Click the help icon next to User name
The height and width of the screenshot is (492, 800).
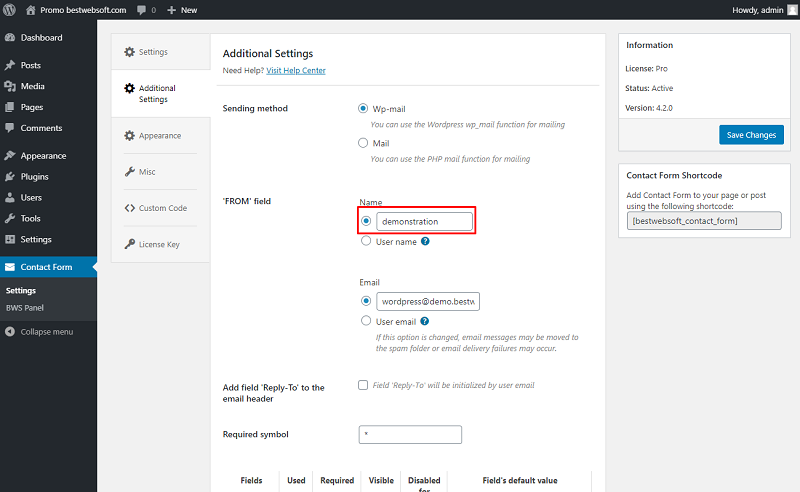425,241
